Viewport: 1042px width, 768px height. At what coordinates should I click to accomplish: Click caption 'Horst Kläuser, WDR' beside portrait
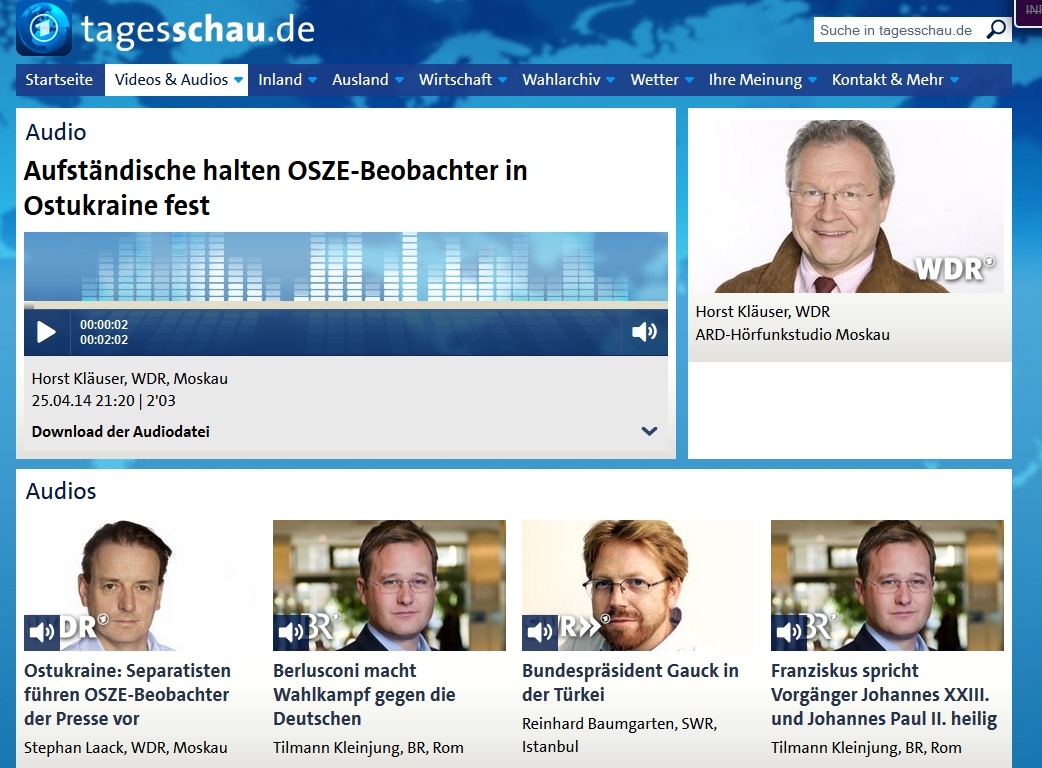tap(763, 312)
